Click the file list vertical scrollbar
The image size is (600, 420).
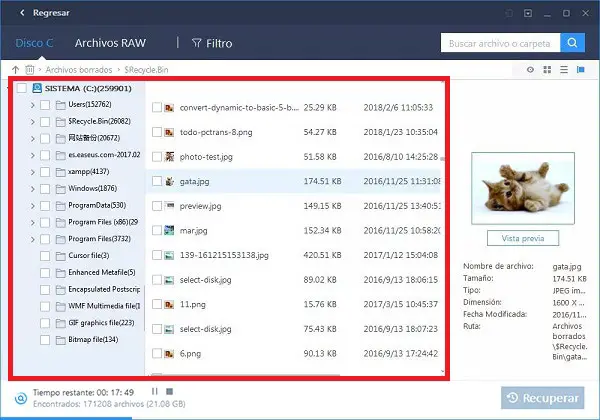pyautogui.click(x=443, y=158)
